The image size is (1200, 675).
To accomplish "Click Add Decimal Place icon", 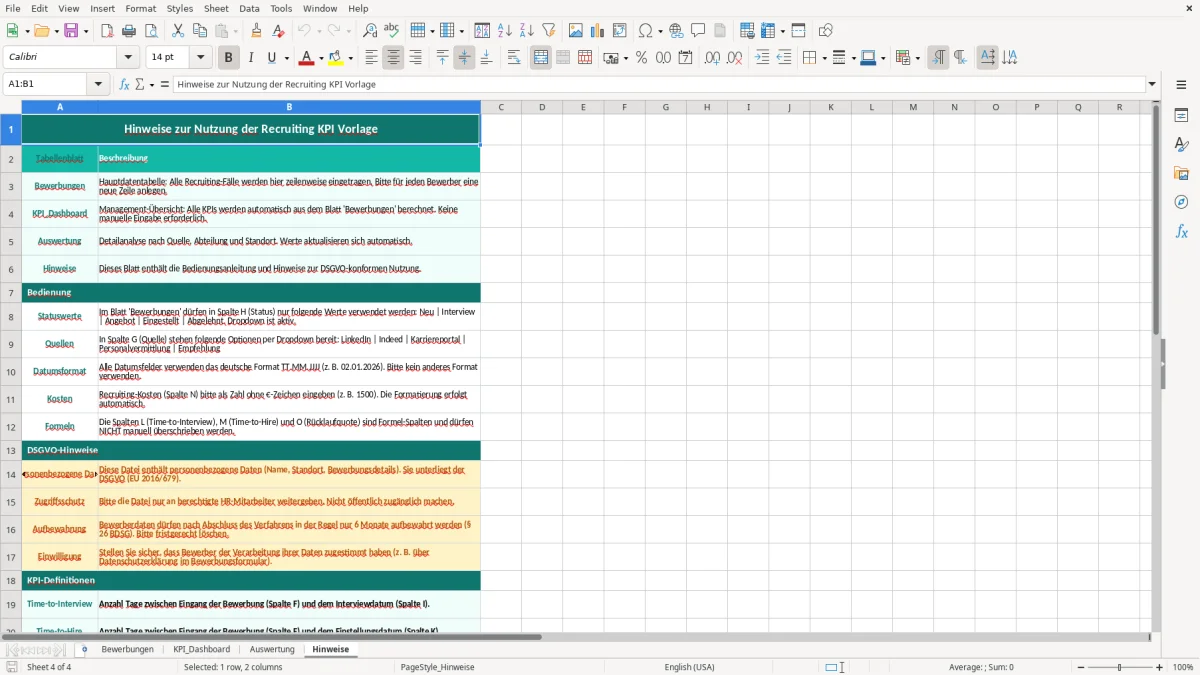I will [712, 58].
